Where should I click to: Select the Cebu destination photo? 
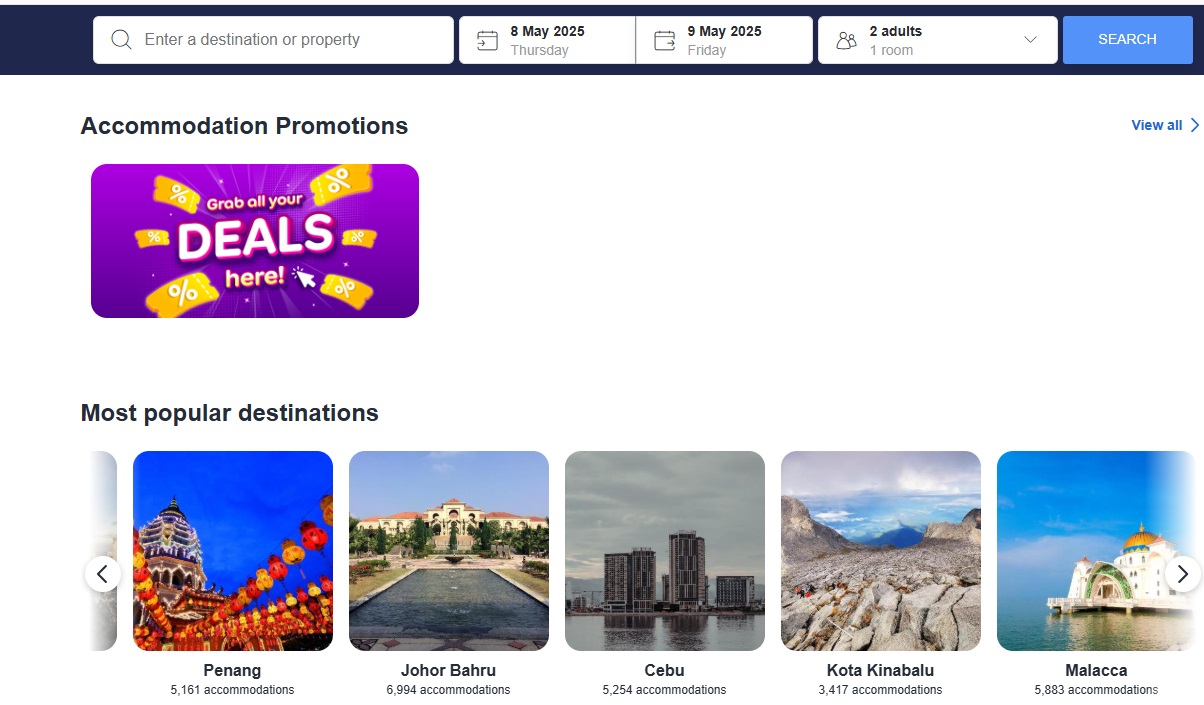coord(665,551)
